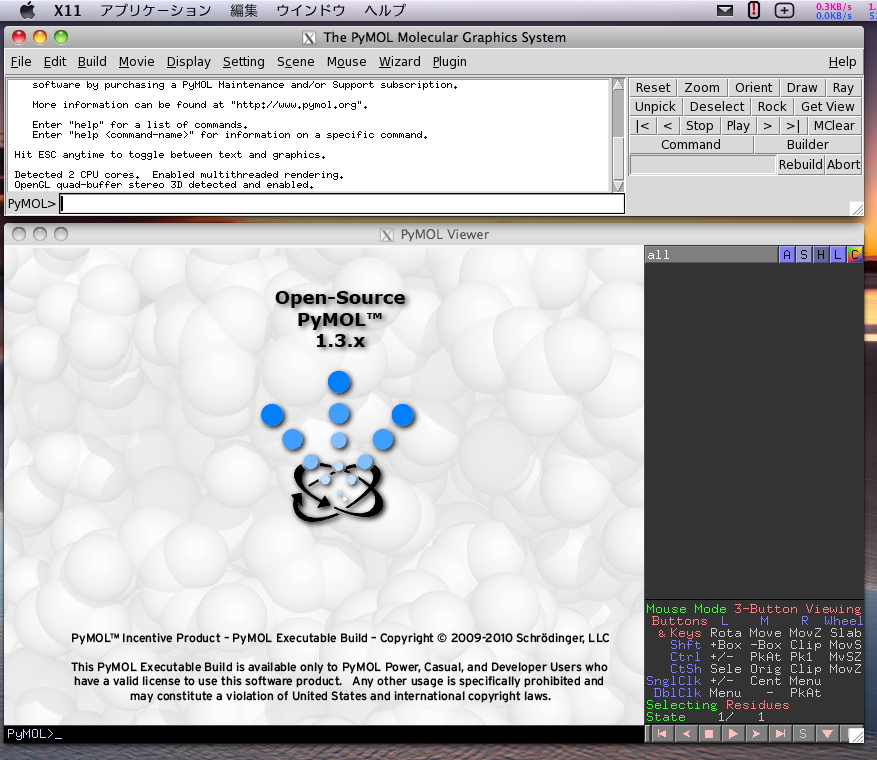
Task: Open the L (Label) menu for all
Action: 837,255
